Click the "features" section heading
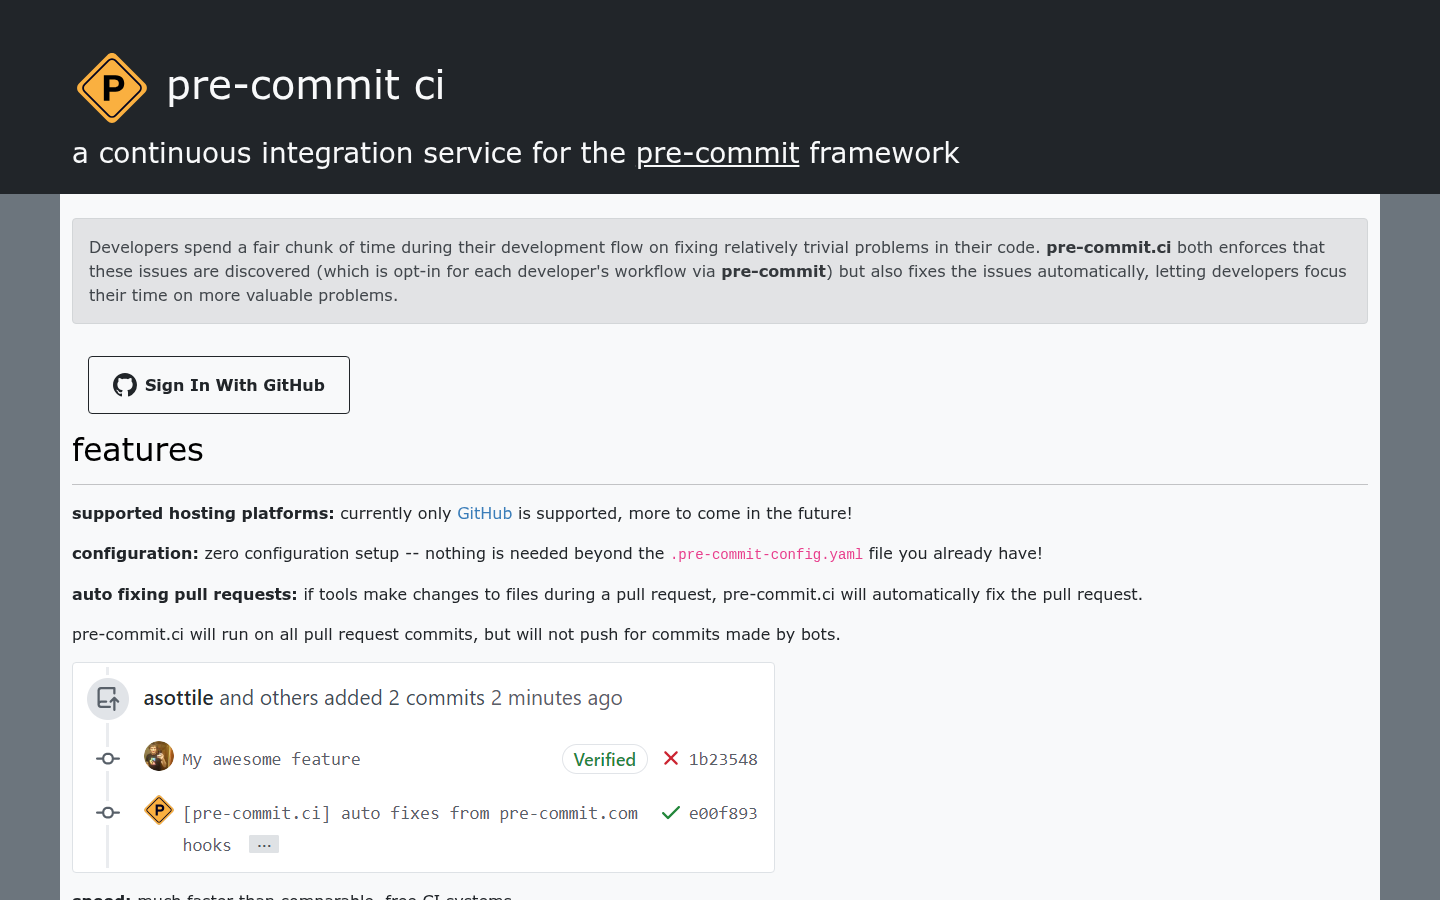This screenshot has width=1440, height=900. coord(138,450)
